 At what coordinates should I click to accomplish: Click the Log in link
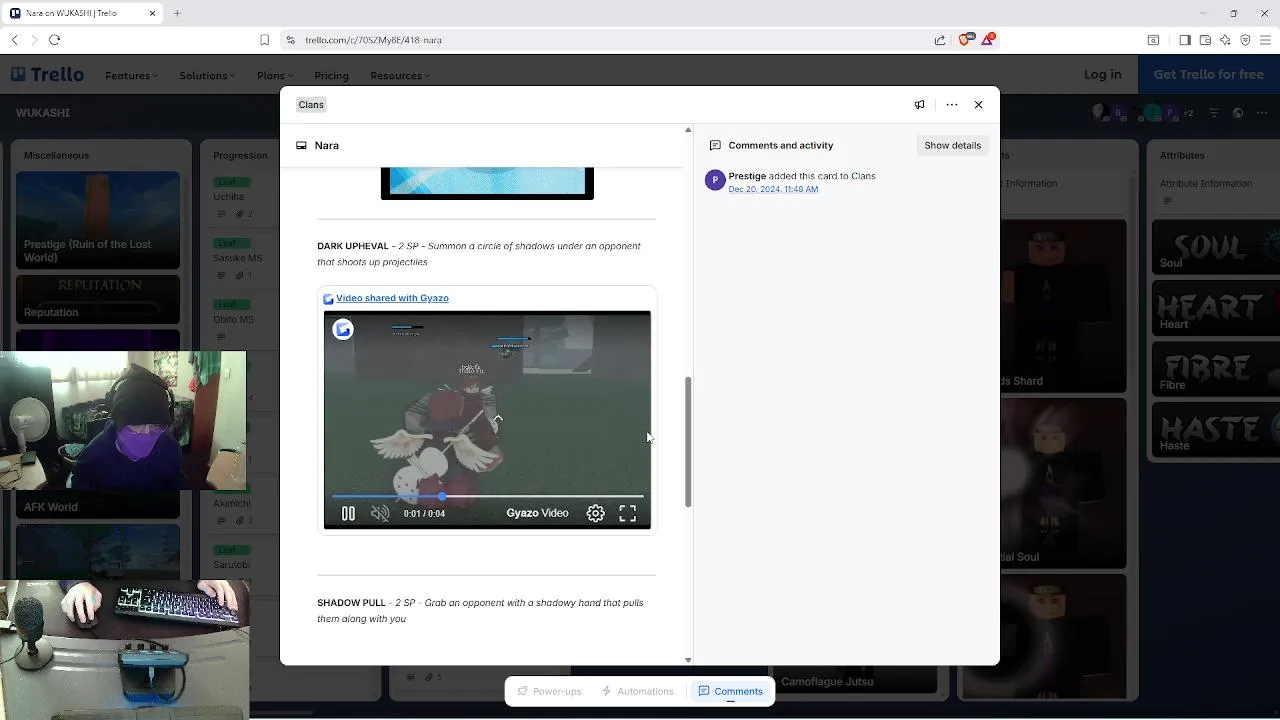[1102, 74]
